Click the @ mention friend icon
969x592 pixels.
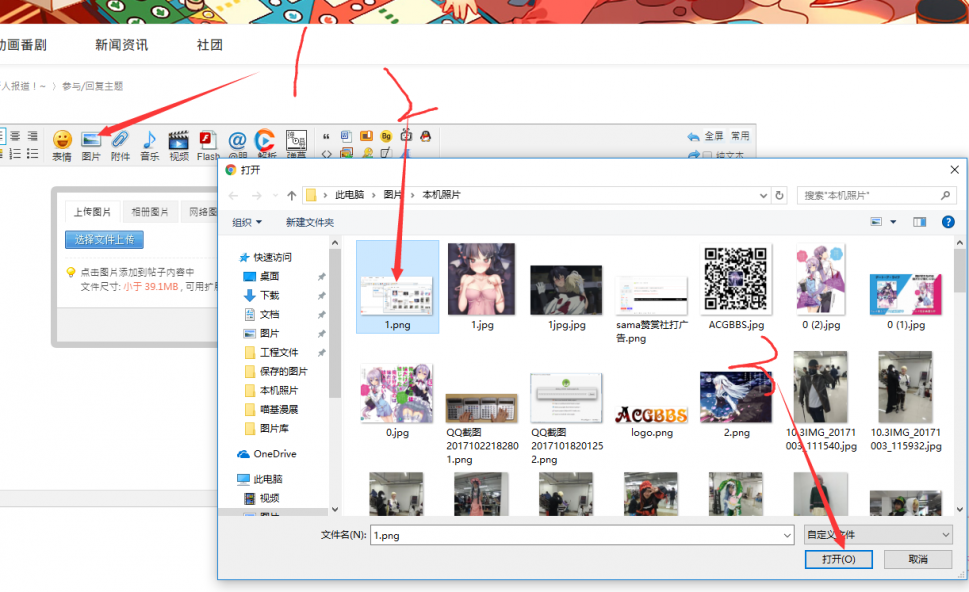[x=237, y=140]
